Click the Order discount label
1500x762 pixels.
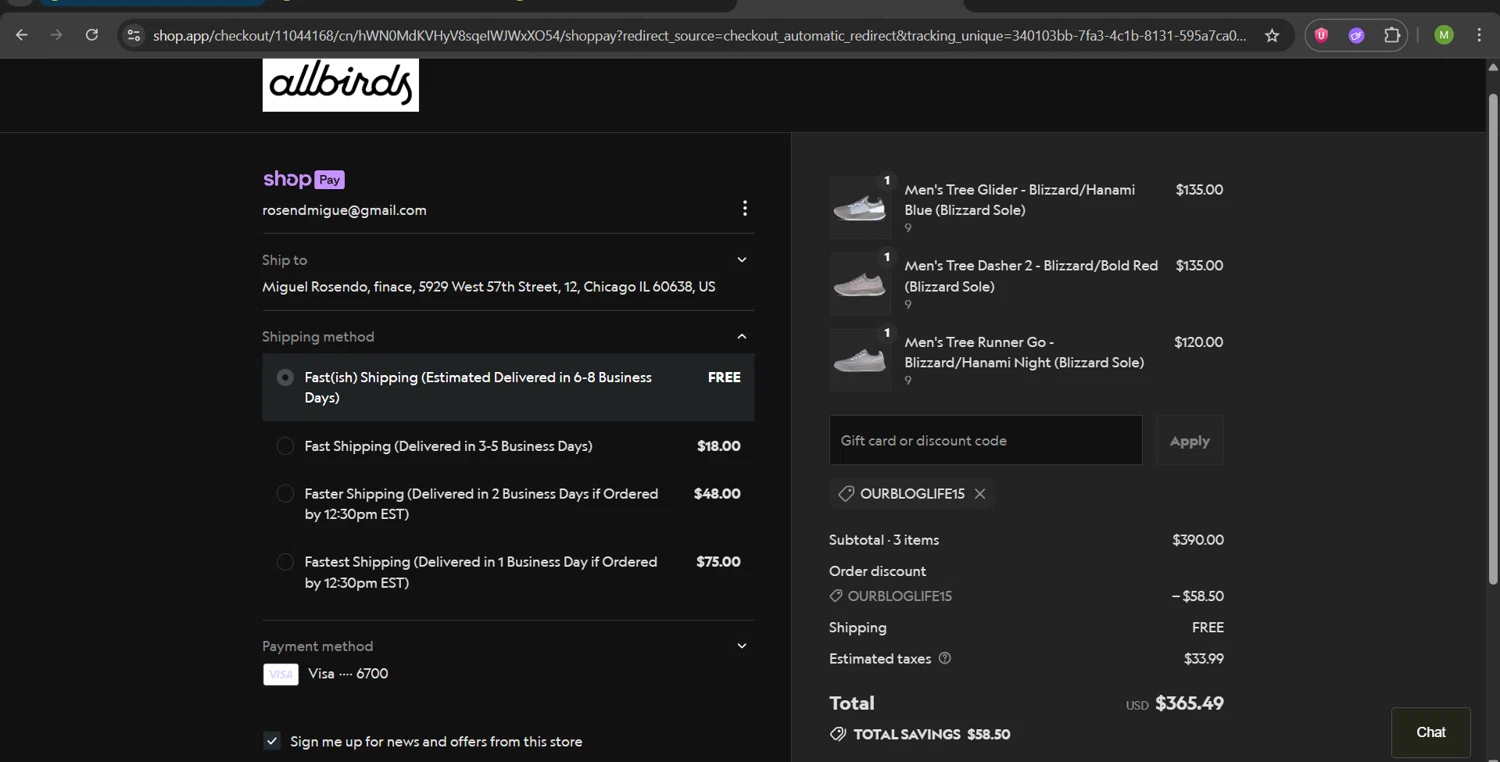tap(878, 571)
